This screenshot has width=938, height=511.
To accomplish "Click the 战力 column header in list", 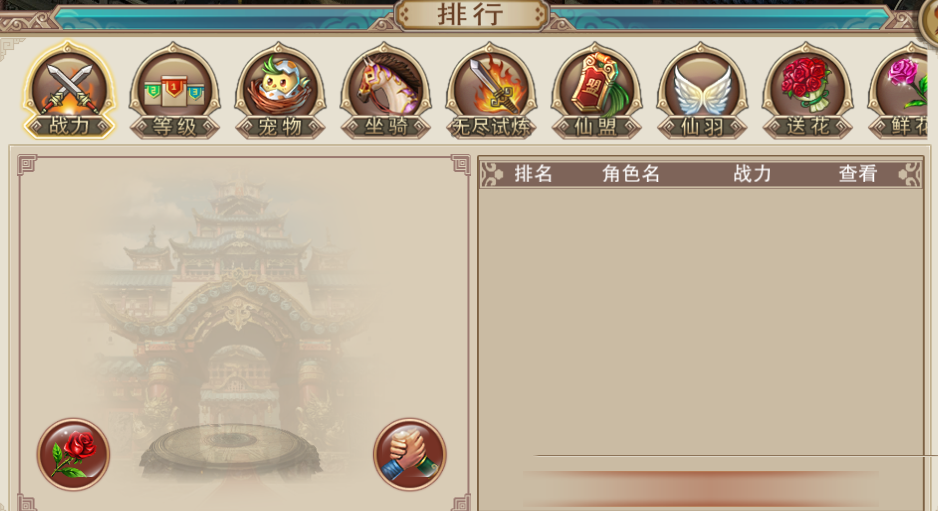I will click(x=752, y=174).
